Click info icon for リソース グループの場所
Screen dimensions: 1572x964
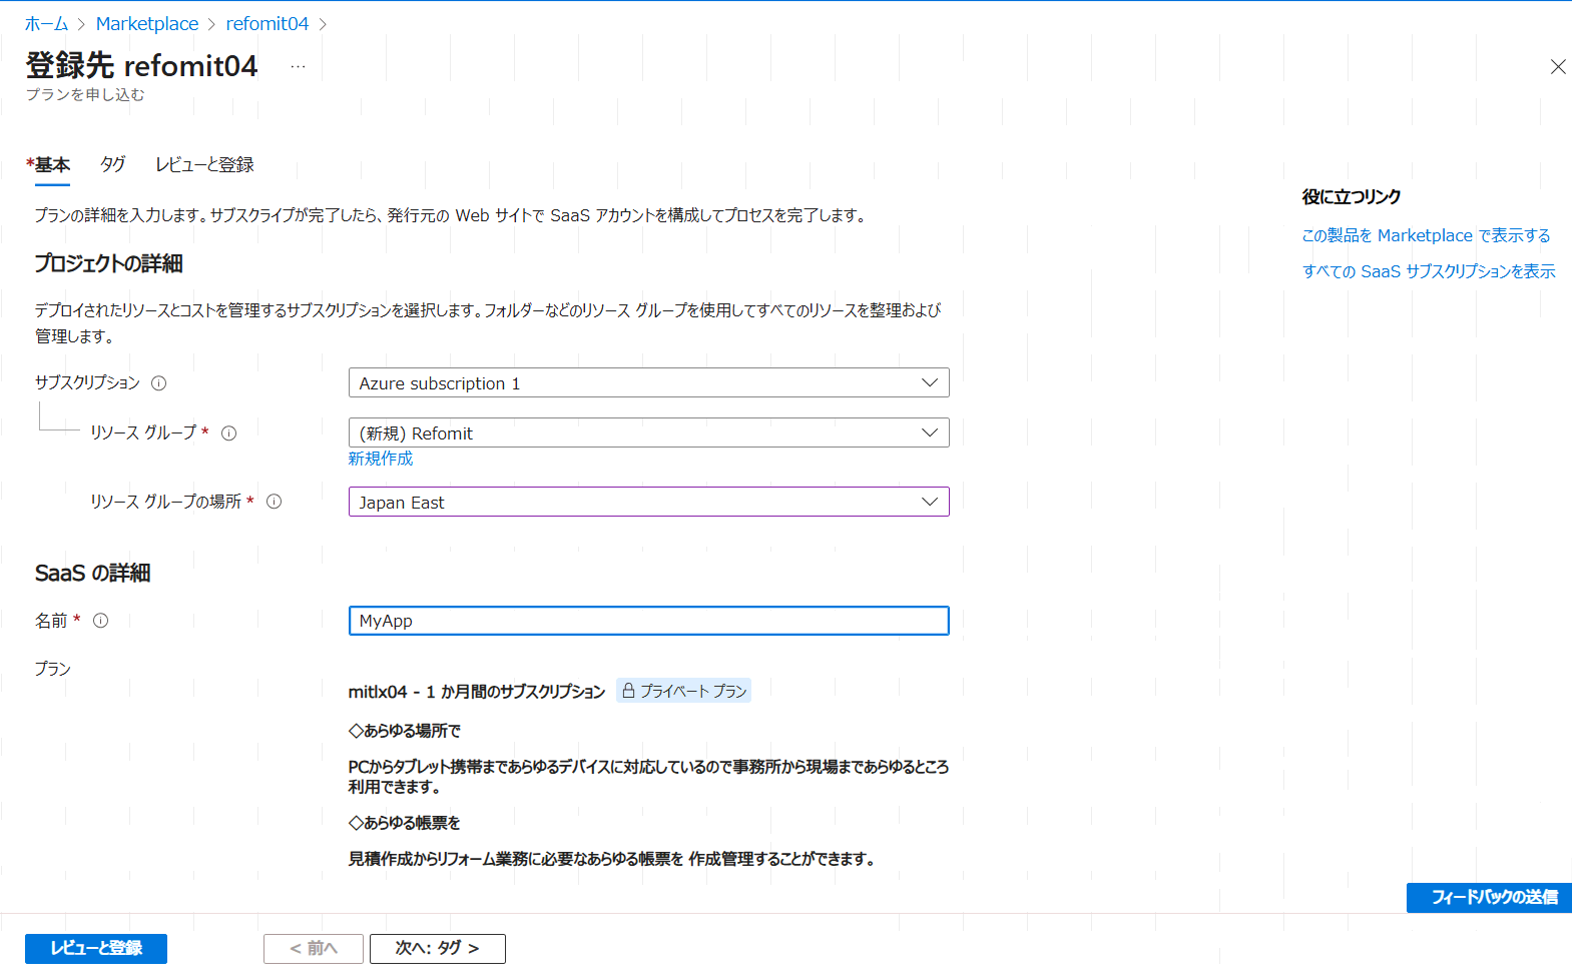(x=274, y=502)
